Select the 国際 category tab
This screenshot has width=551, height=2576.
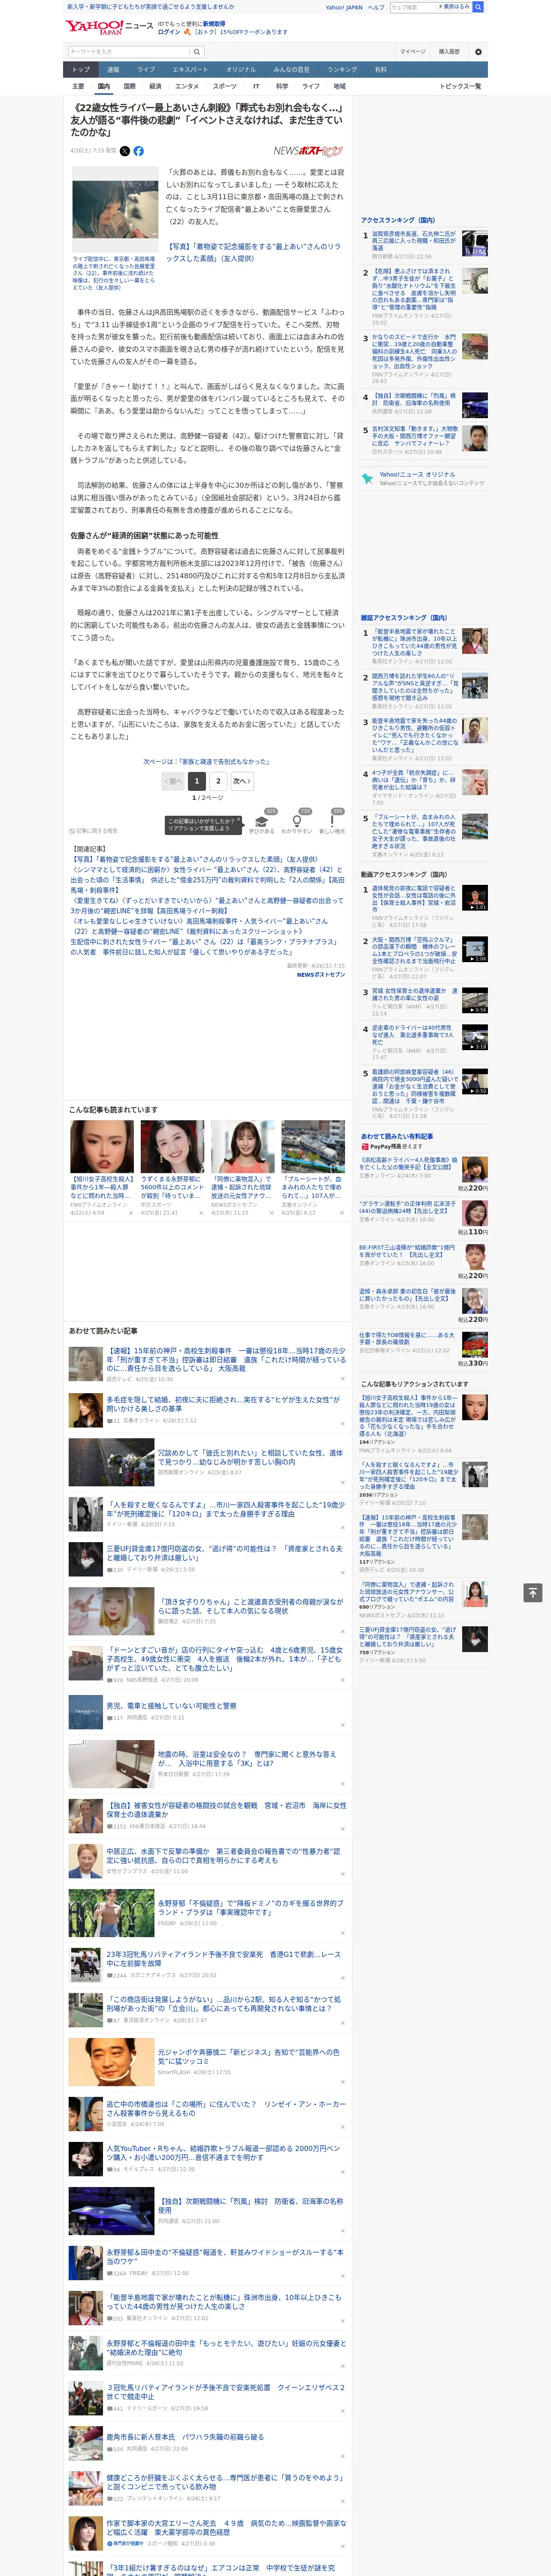(x=129, y=86)
